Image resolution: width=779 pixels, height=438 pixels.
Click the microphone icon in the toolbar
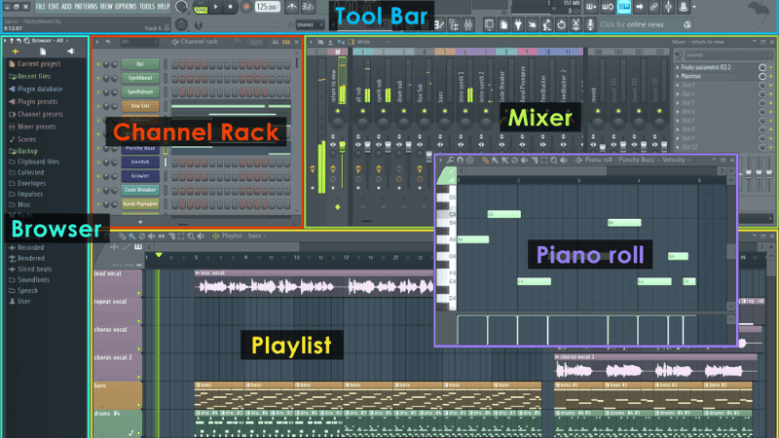(x=588, y=23)
